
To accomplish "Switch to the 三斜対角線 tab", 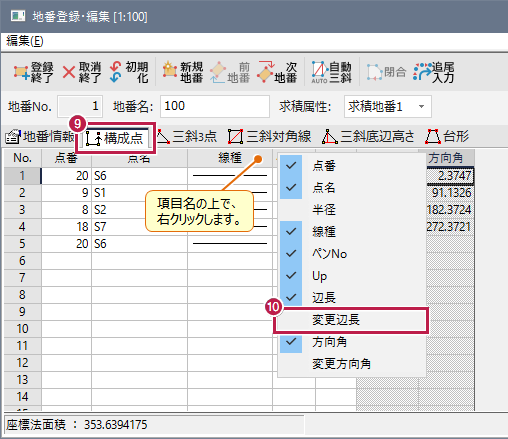I will tap(269, 137).
